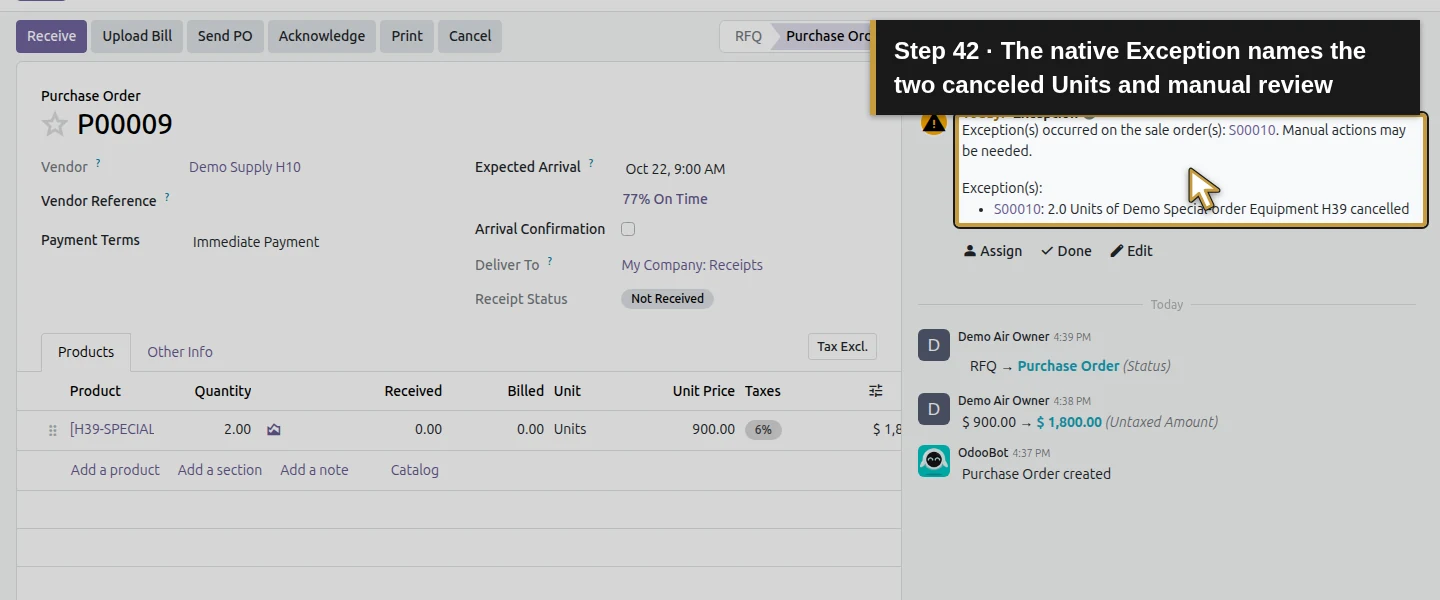Mark the exception activity Done
1440x600 pixels.
pyautogui.click(x=1066, y=251)
